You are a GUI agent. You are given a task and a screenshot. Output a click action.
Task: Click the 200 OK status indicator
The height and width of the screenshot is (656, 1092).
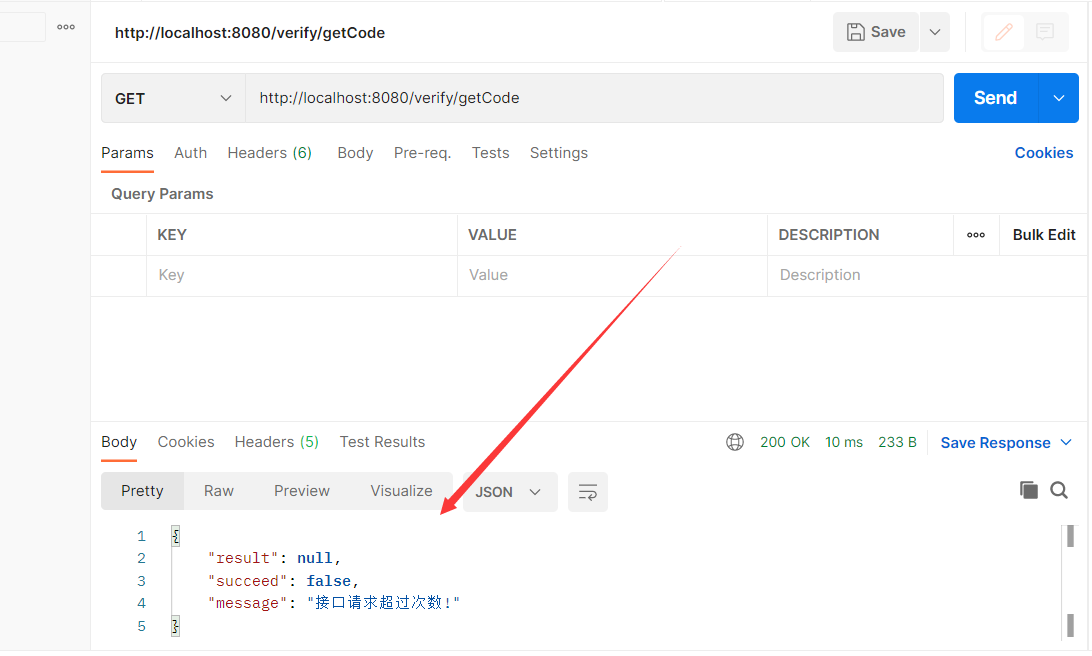click(785, 441)
